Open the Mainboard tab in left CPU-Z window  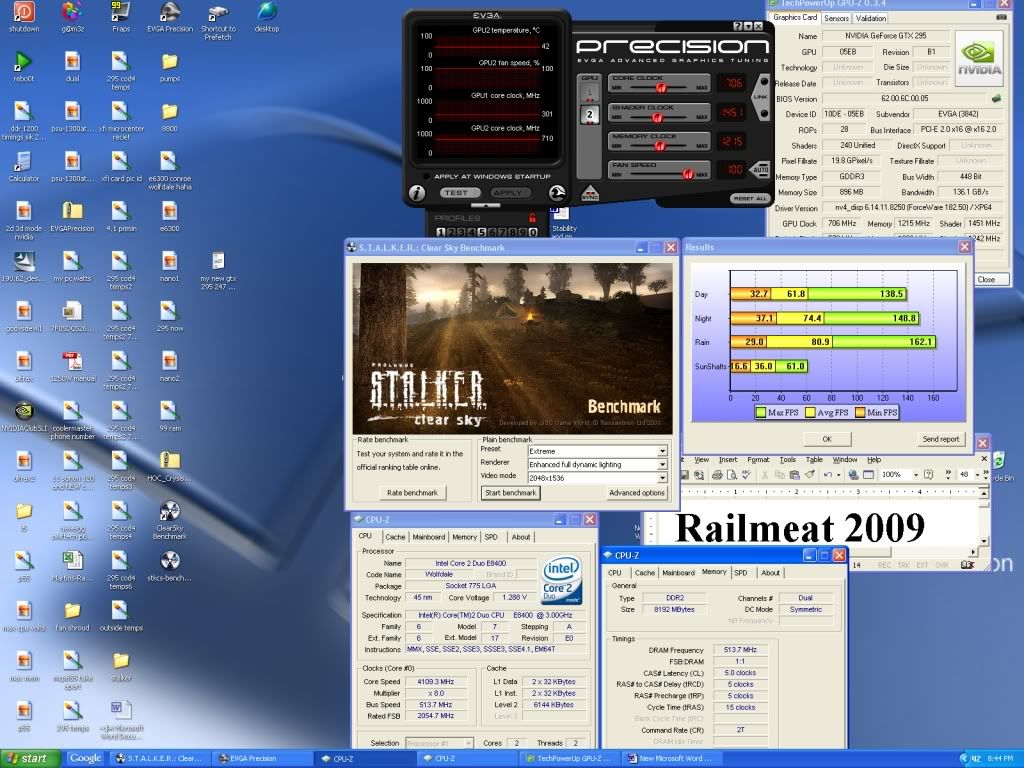(x=428, y=537)
